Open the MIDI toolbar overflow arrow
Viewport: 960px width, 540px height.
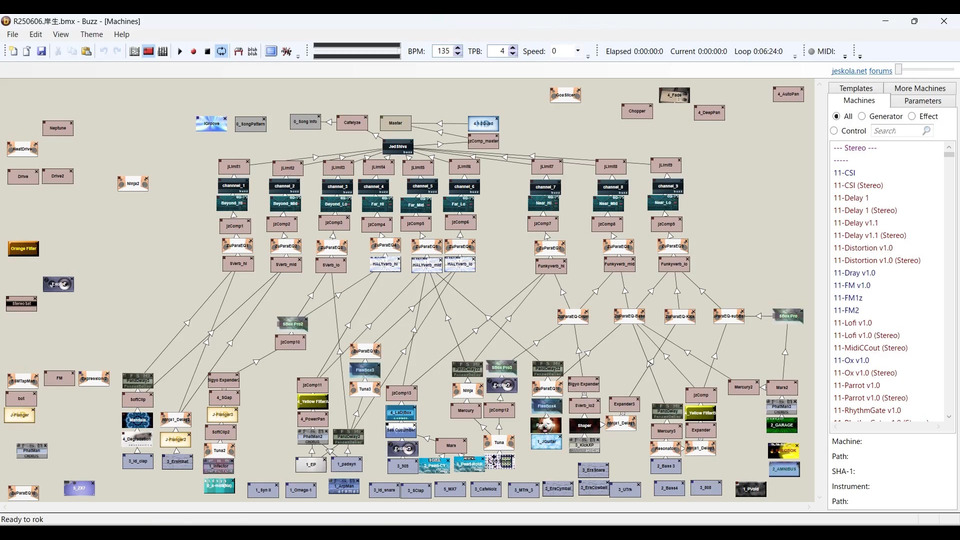tap(845, 55)
